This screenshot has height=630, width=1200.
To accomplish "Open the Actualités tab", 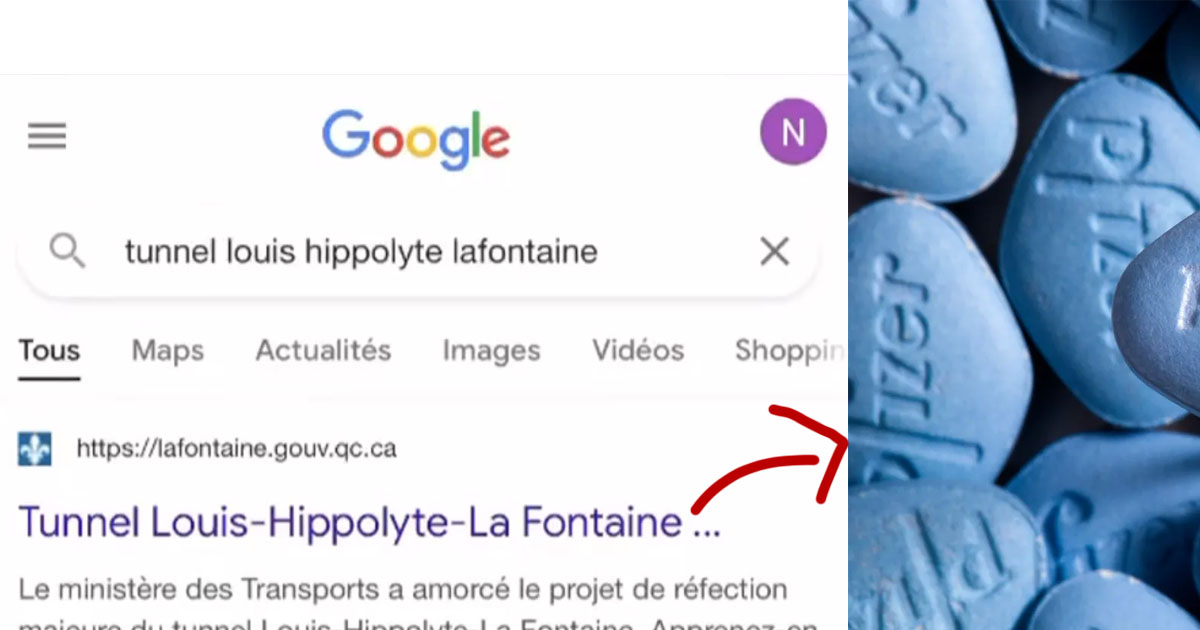I will (x=323, y=351).
